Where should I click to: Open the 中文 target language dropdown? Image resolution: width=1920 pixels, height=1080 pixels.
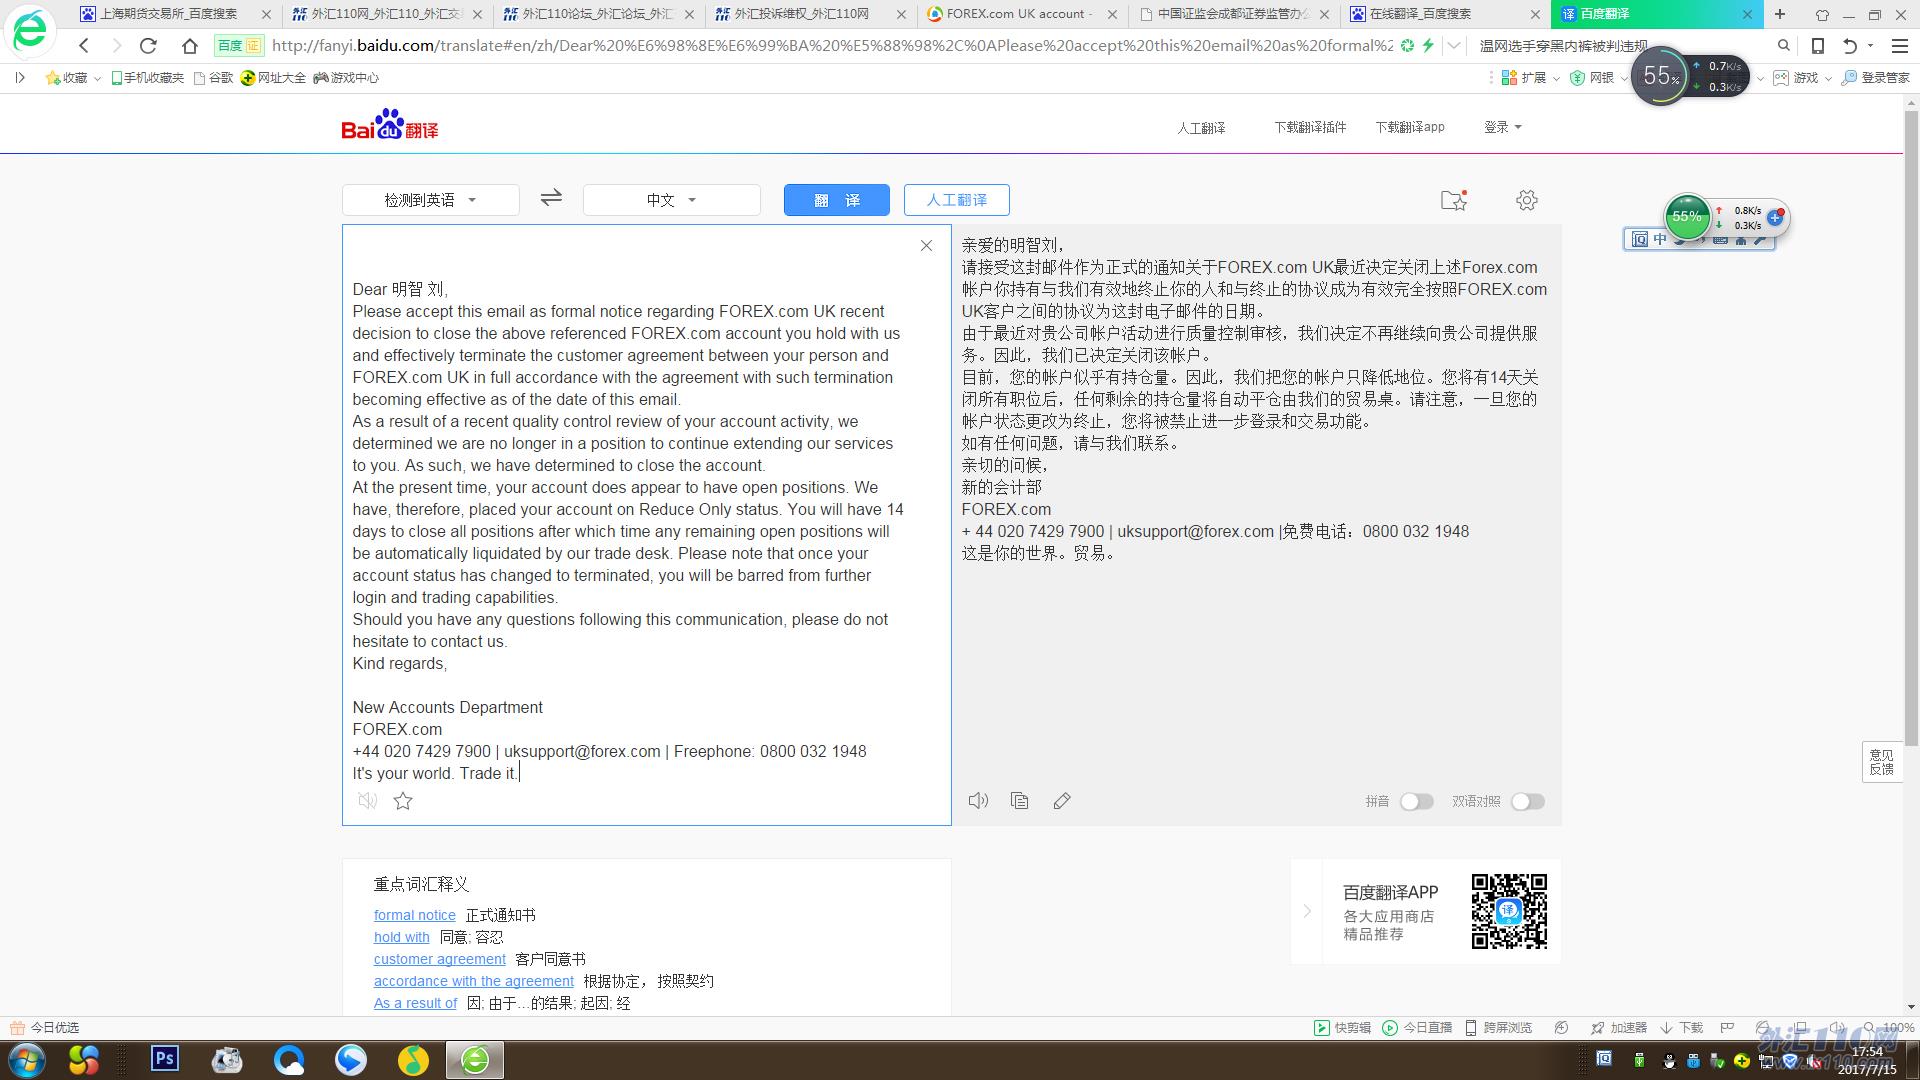coord(672,200)
